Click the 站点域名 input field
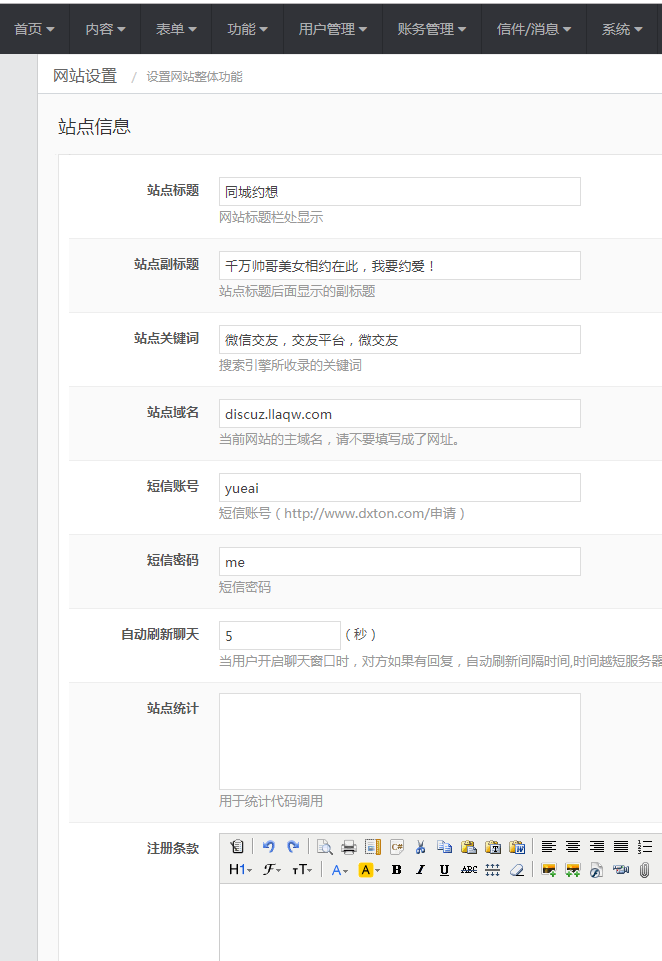The height and width of the screenshot is (961, 662). pyautogui.click(x=399, y=414)
